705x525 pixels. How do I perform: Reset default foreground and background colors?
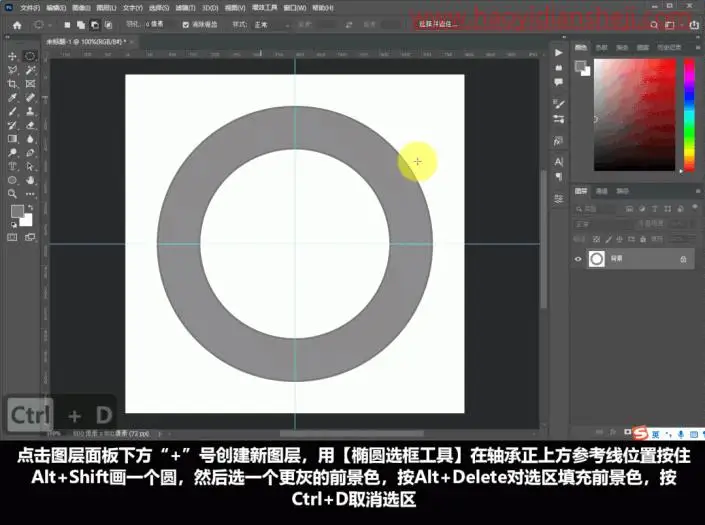pyautogui.click(x=14, y=224)
